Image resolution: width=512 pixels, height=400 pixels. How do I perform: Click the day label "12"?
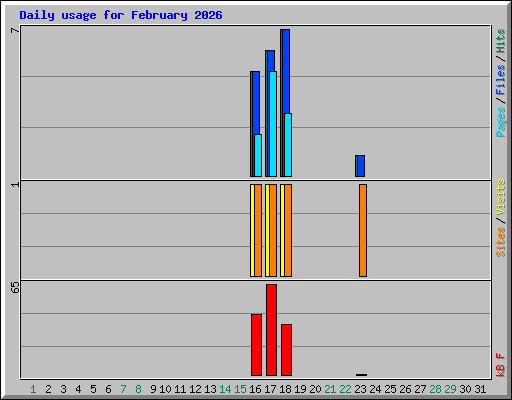coord(195,389)
